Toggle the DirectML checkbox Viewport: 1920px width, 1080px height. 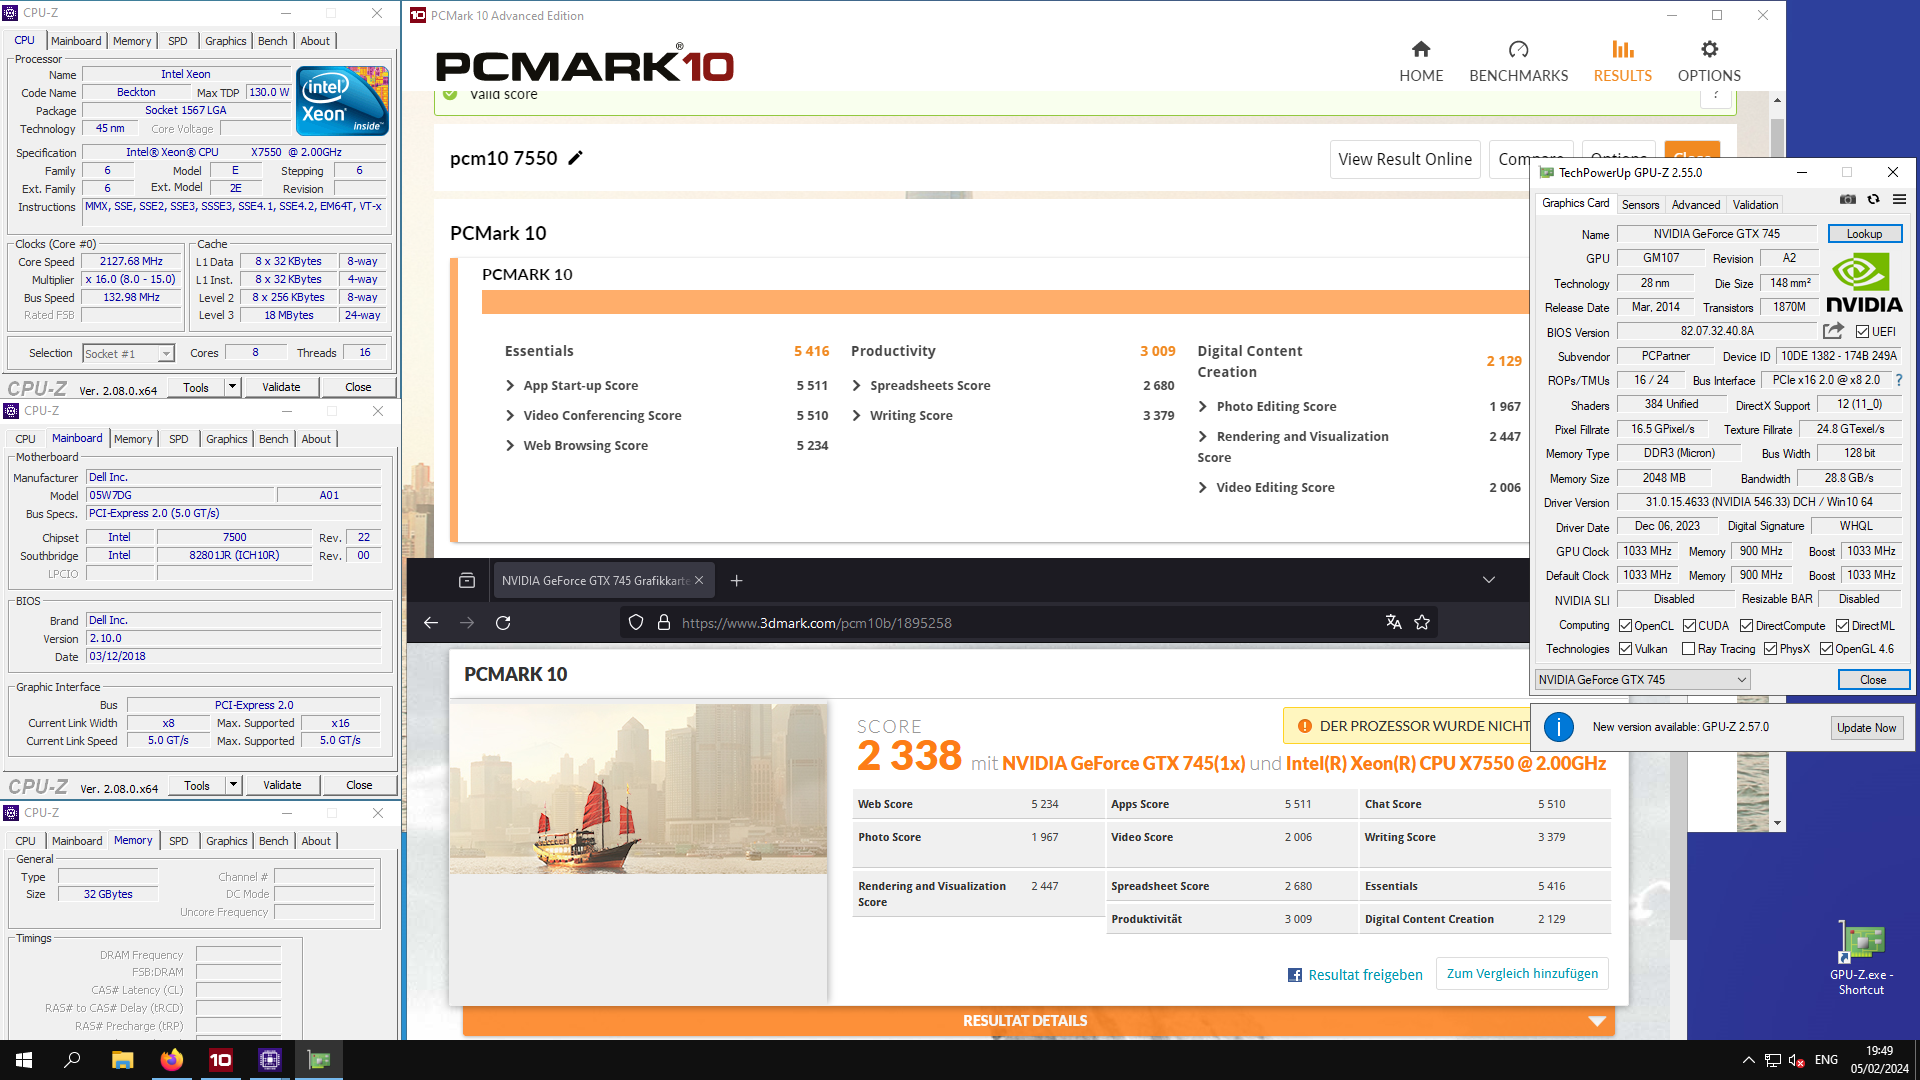click(x=1842, y=625)
